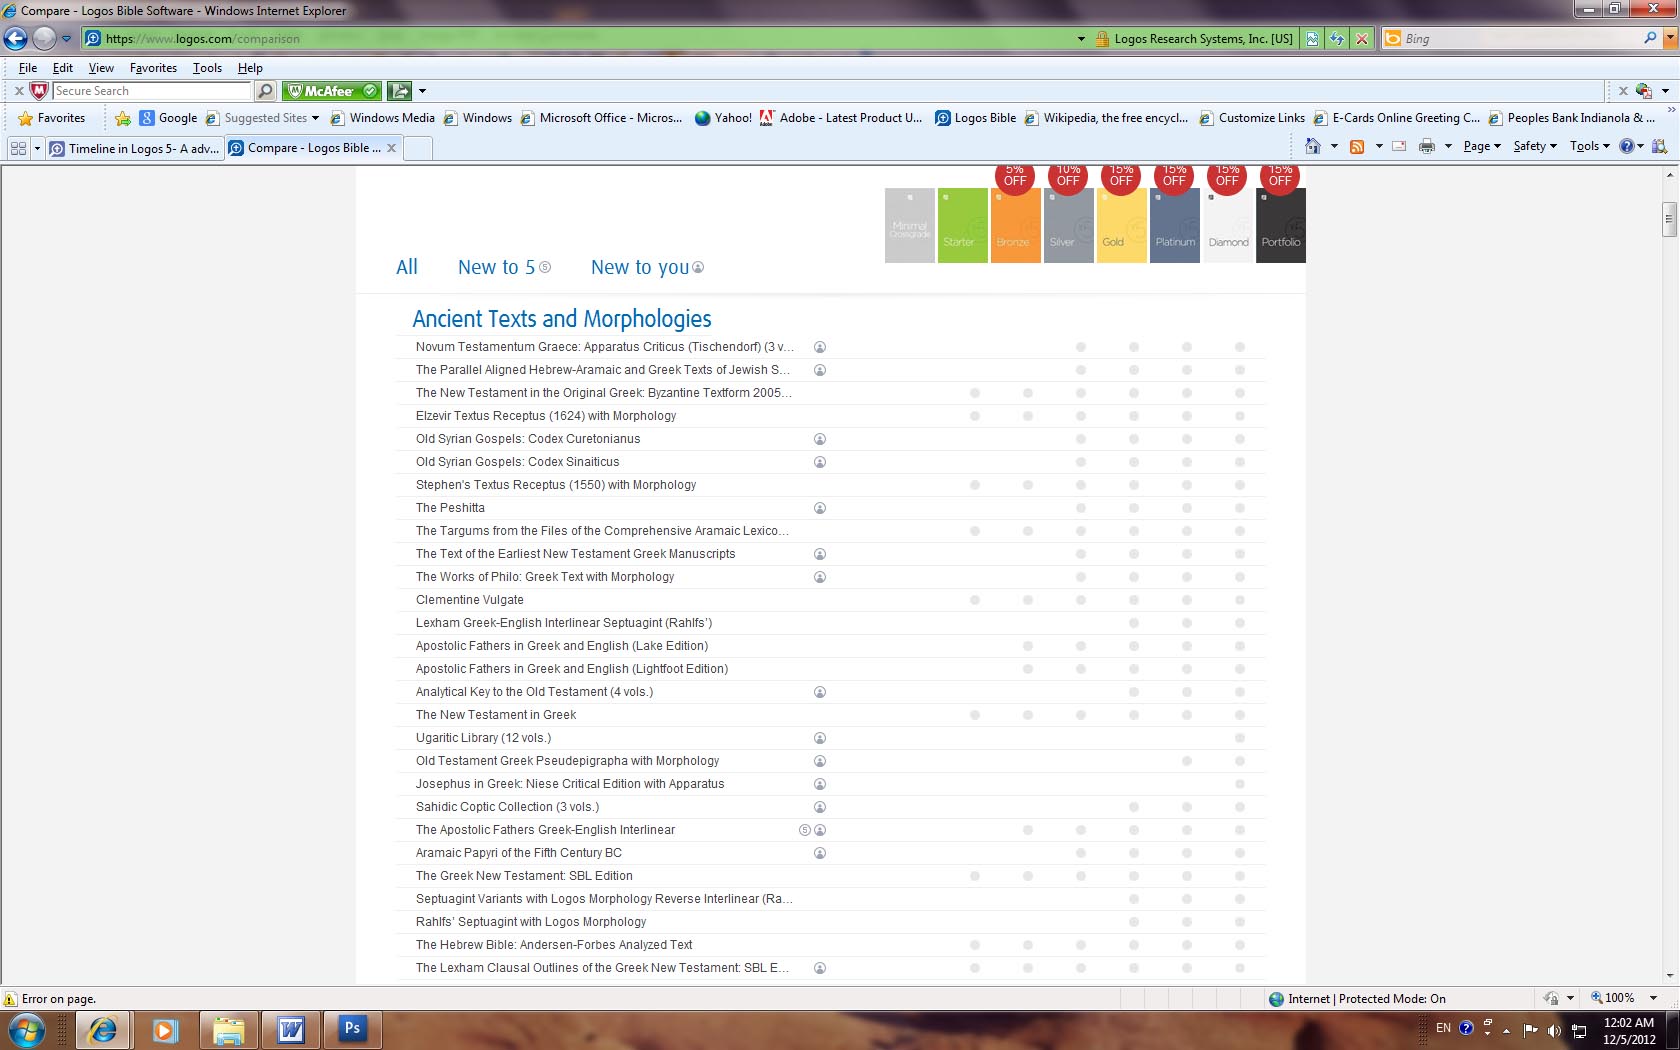Open Google favorites bar link
The image size is (1680, 1050).
(168, 118)
